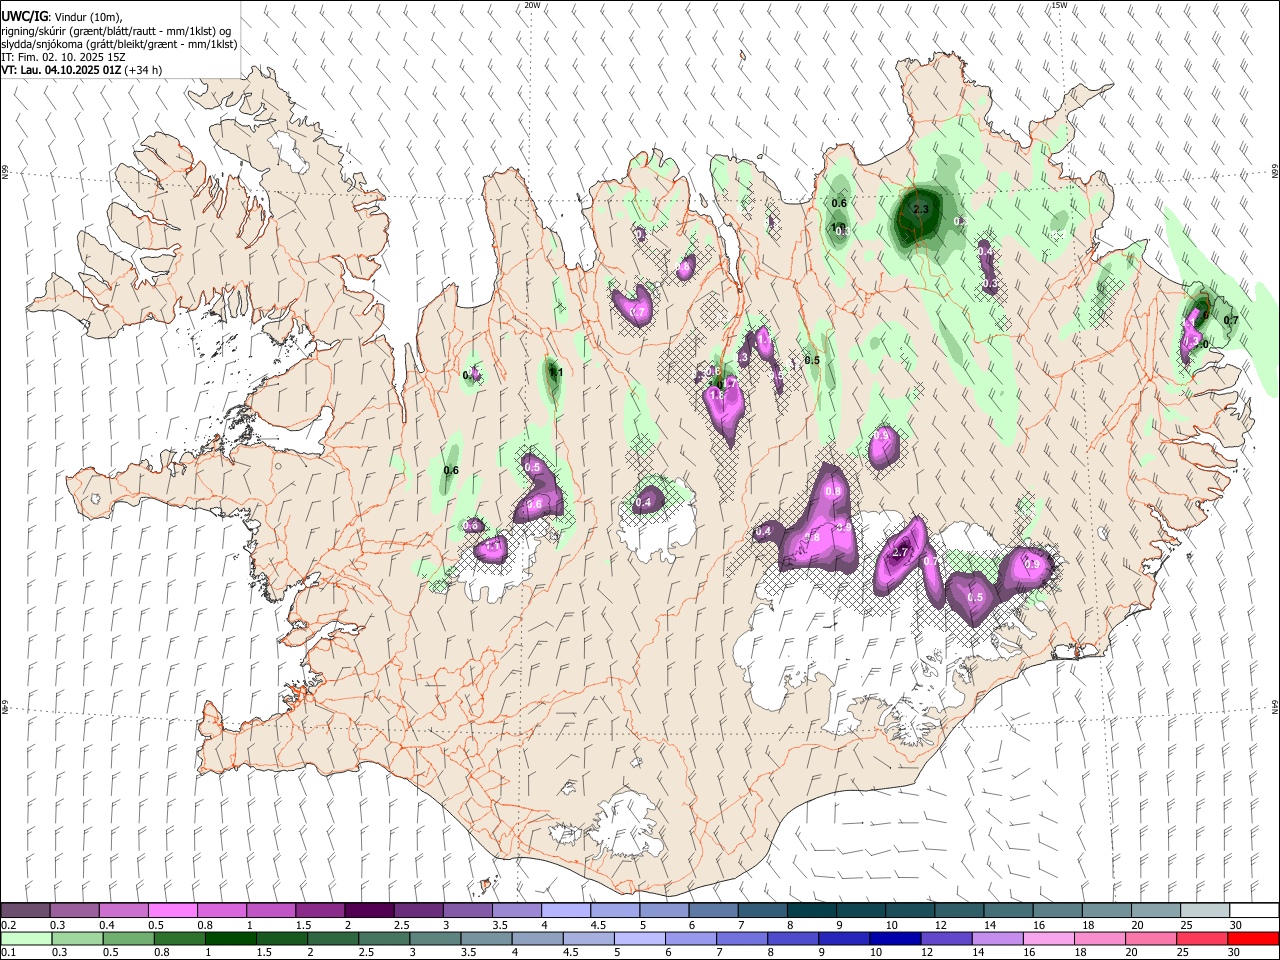The width and height of the screenshot is (1280, 960).
Task: Click the 'VT: Lau. 04.10.2025 01Z (+34 h)' line
Action: click(x=81, y=70)
